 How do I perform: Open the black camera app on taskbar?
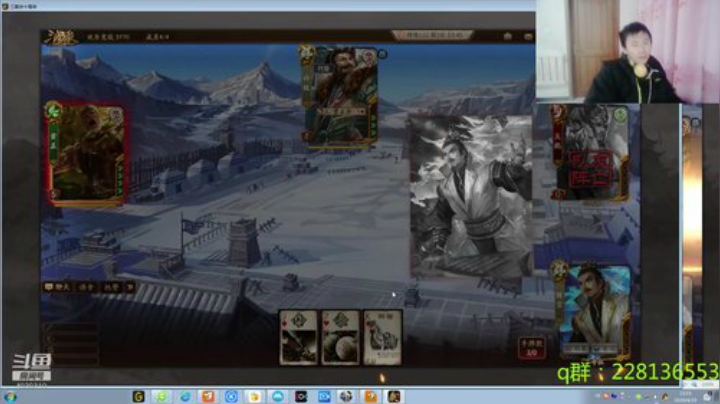tap(301, 396)
